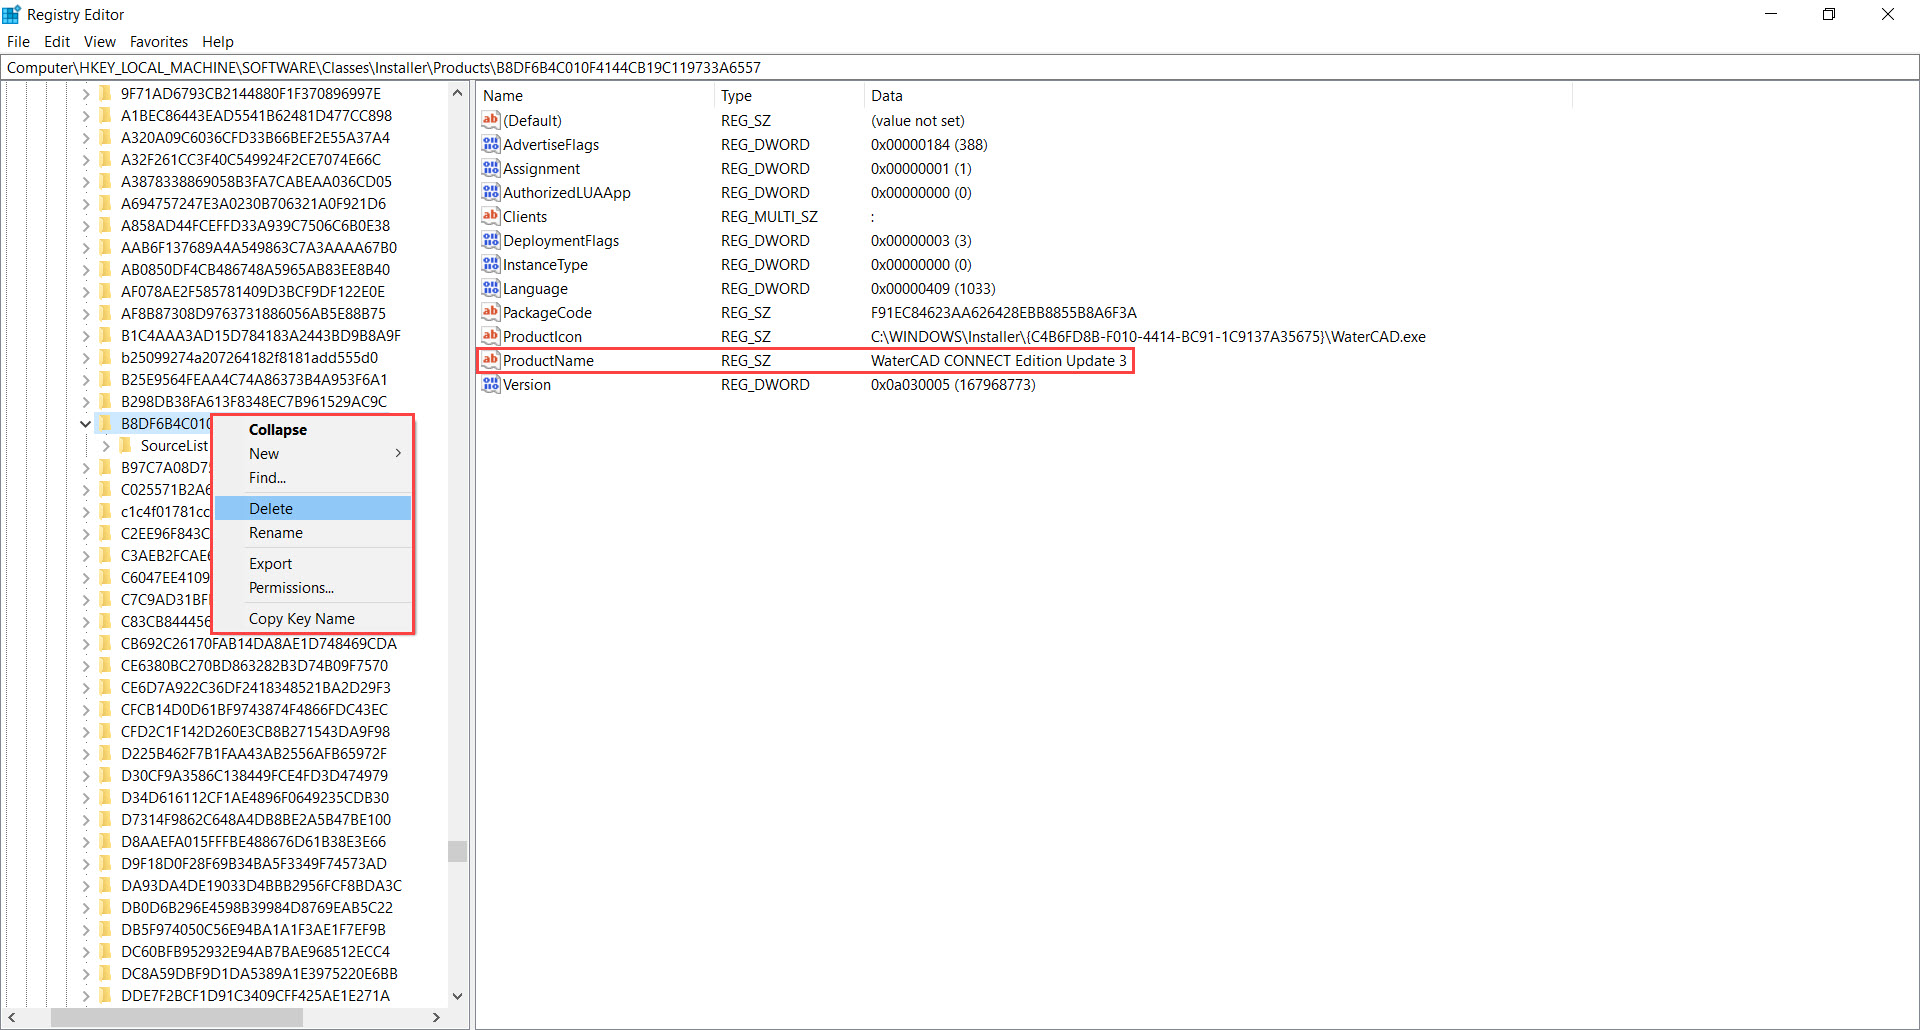
Task: Click the tree scroll-up arrow
Action: pyautogui.click(x=457, y=93)
